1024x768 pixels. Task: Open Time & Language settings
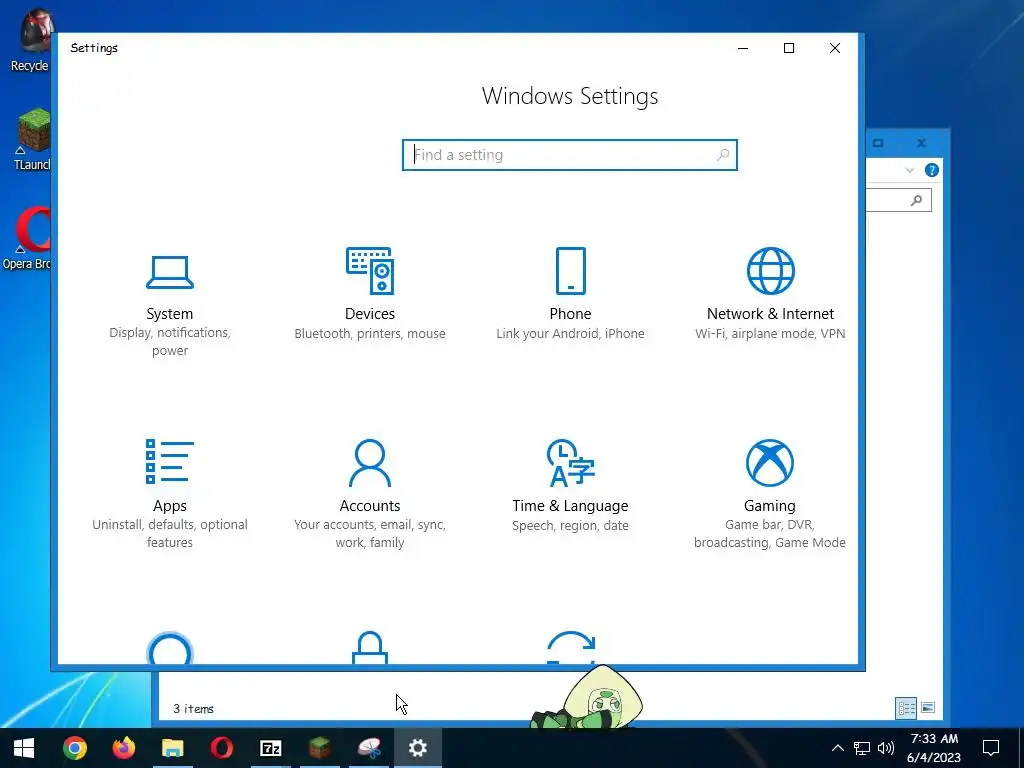[x=570, y=487]
